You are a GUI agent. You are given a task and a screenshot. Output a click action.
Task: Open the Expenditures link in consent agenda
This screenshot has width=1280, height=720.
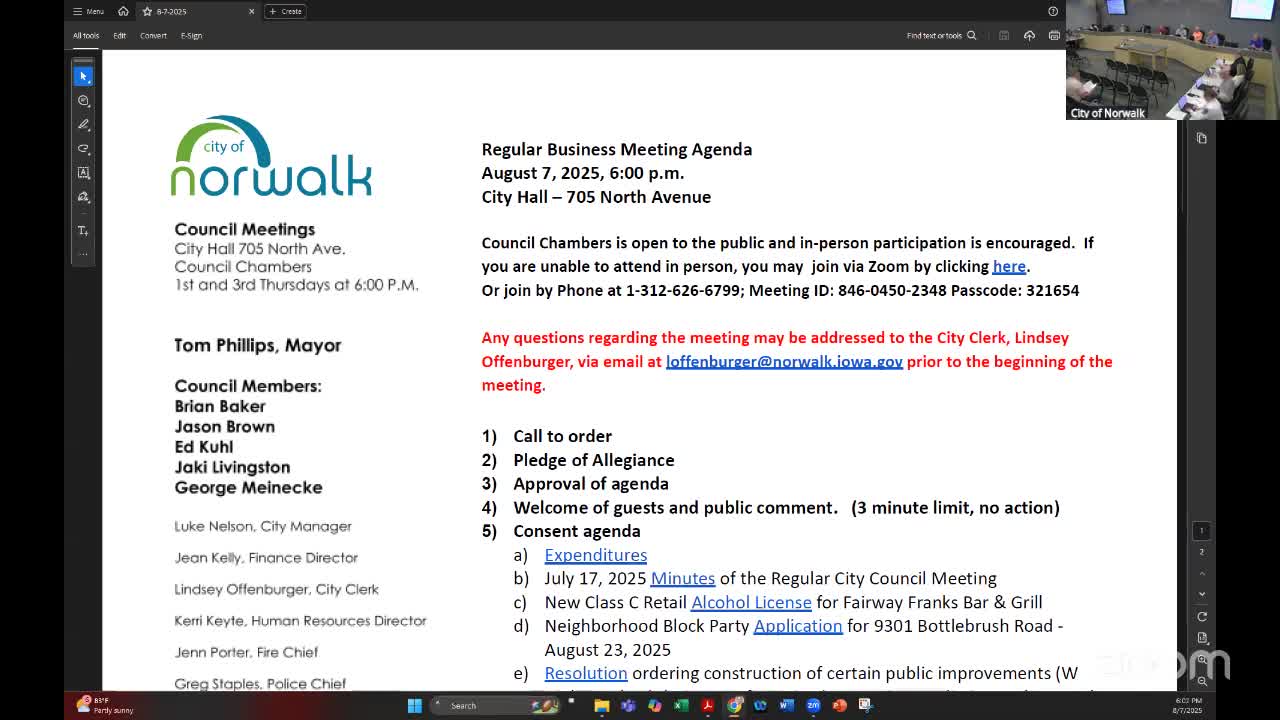(595, 555)
